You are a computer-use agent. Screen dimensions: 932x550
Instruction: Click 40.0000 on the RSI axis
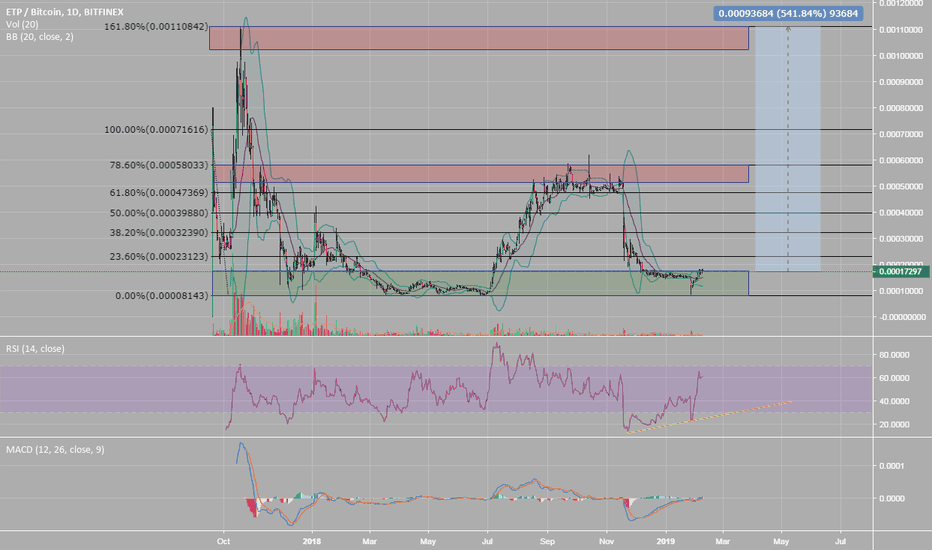click(x=895, y=401)
